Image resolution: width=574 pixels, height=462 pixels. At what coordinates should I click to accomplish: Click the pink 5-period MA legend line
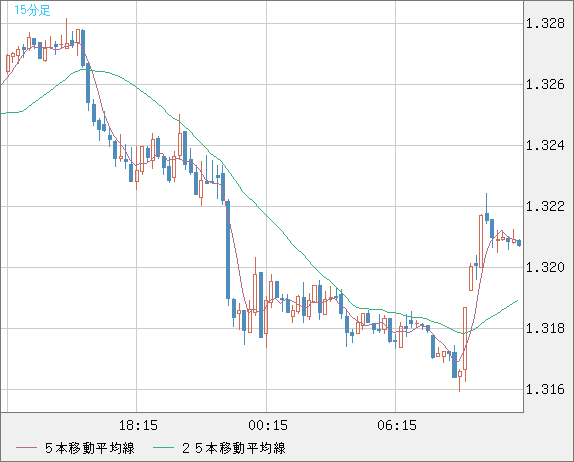[26, 448]
